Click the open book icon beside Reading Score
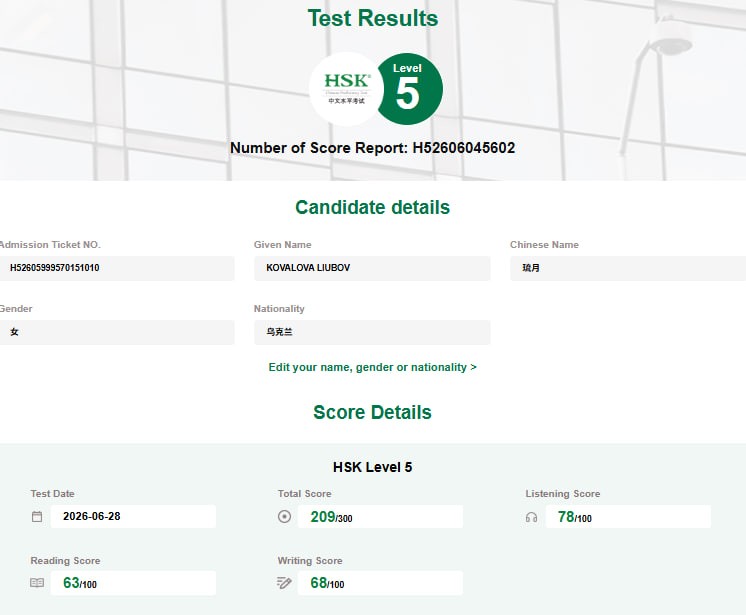This screenshot has height=615, width=746. 37,583
